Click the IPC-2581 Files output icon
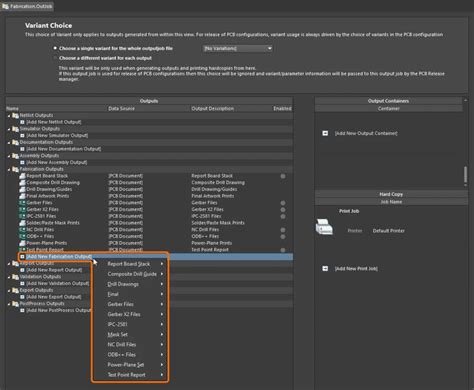This screenshot has height=390, width=474. (x=22, y=216)
